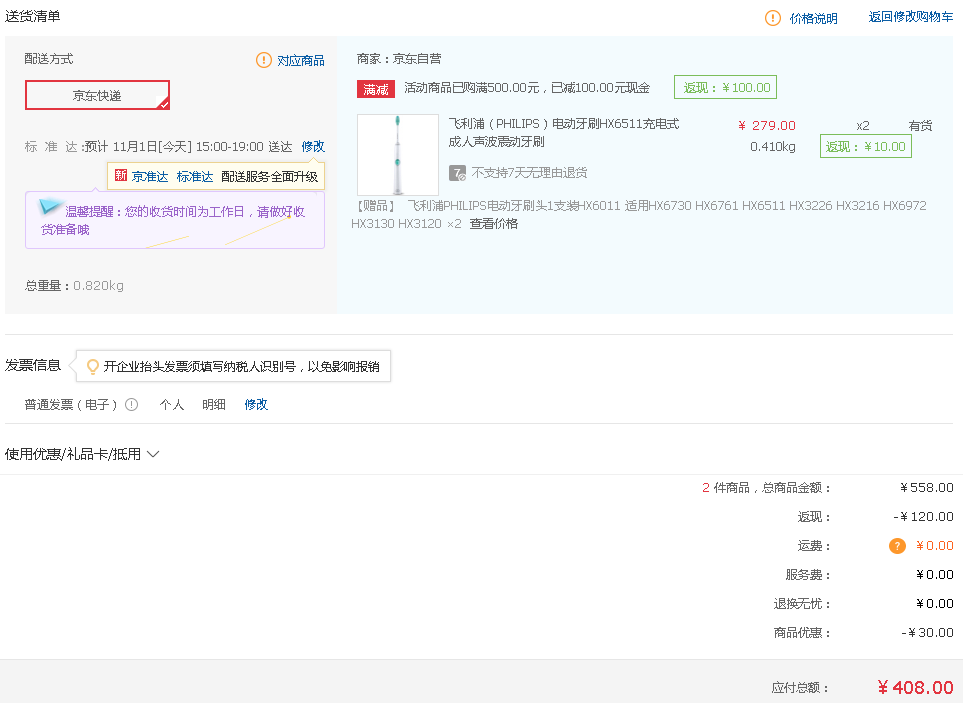
Task: Open the Philips toothbrush product thumbnail
Action: 398,155
